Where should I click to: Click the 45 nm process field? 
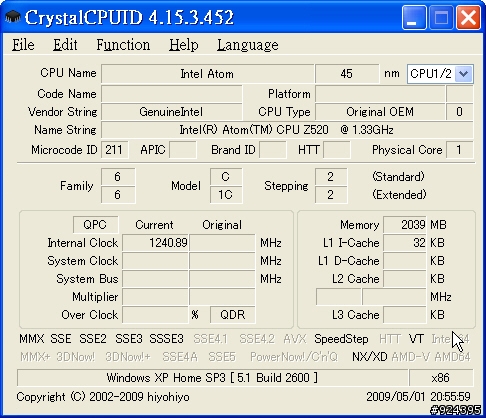point(347,74)
